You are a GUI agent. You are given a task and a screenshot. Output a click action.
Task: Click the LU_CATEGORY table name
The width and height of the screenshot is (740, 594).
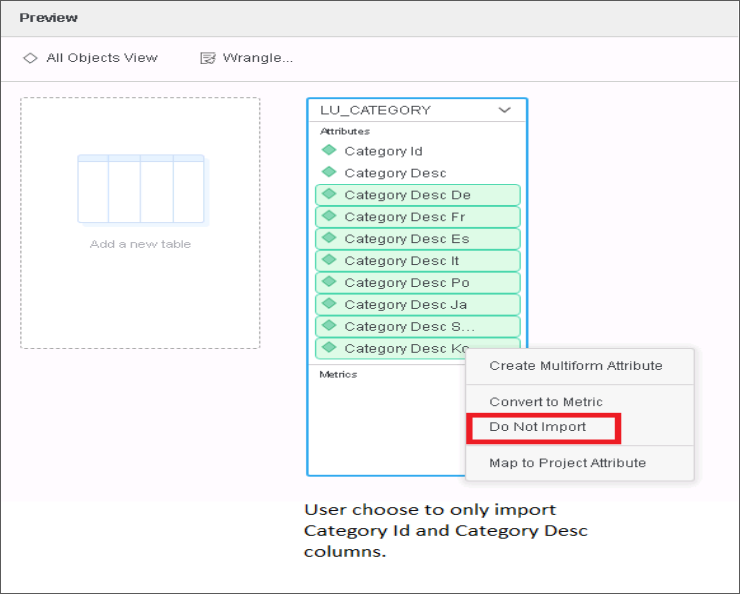[376, 110]
